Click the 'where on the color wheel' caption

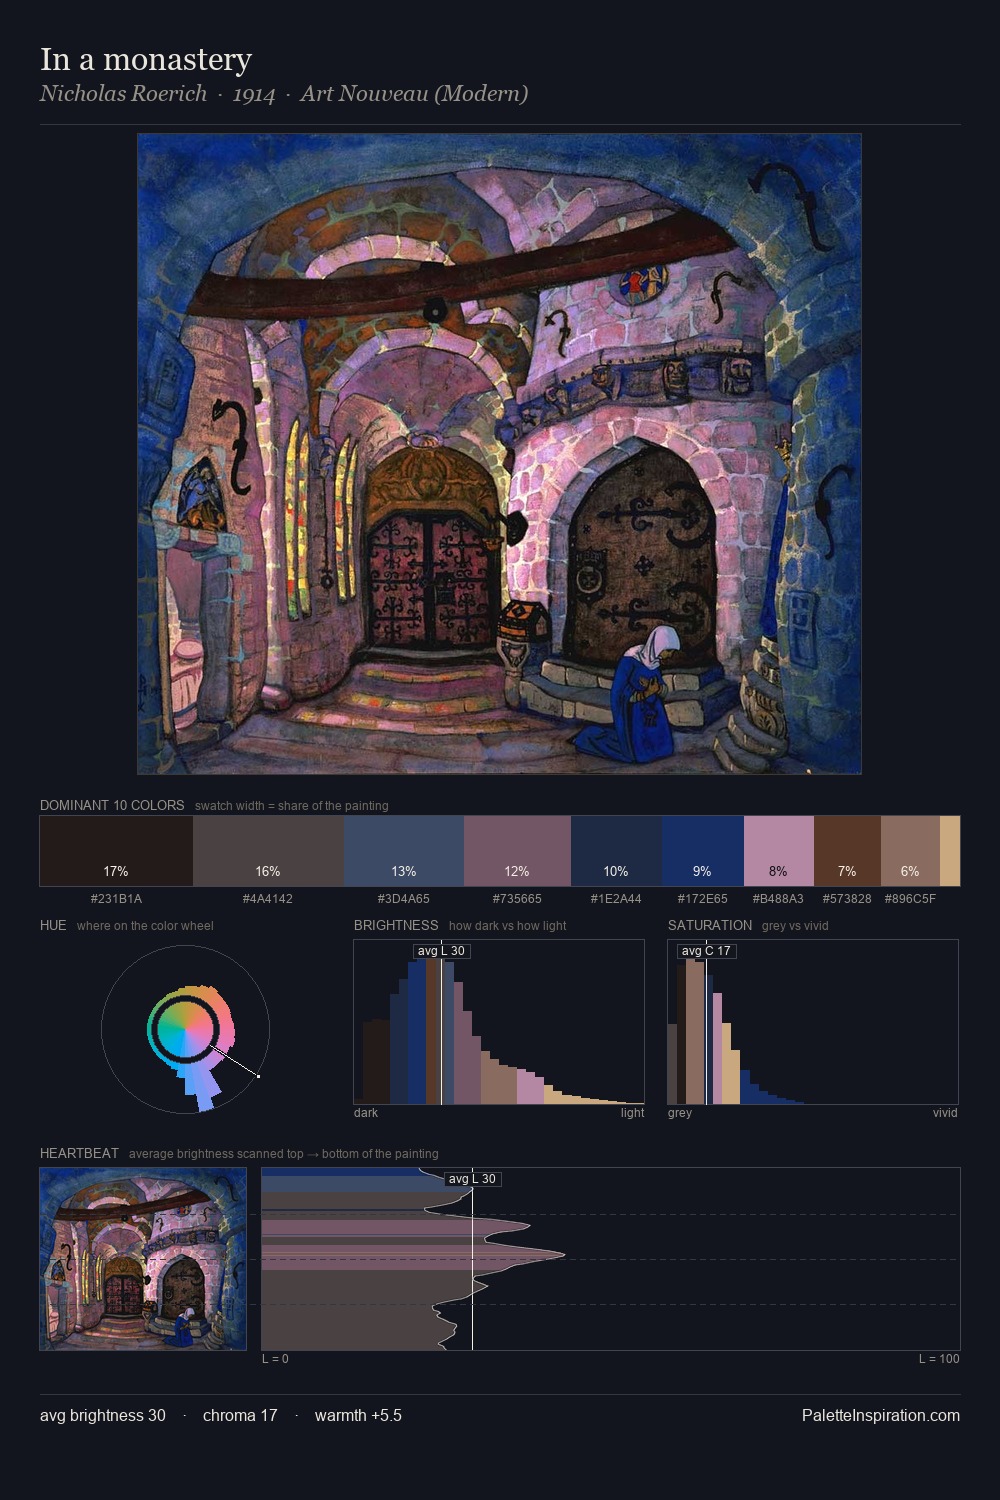coord(145,925)
